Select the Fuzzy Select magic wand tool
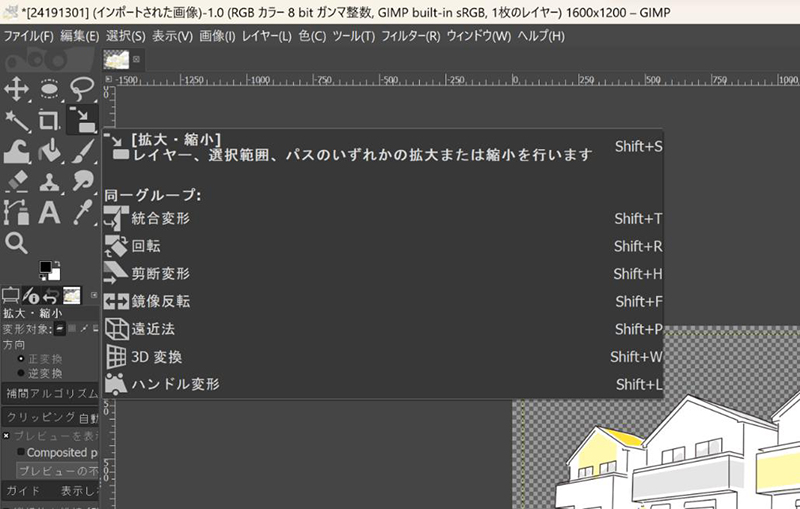The width and height of the screenshot is (800, 509). (16, 120)
